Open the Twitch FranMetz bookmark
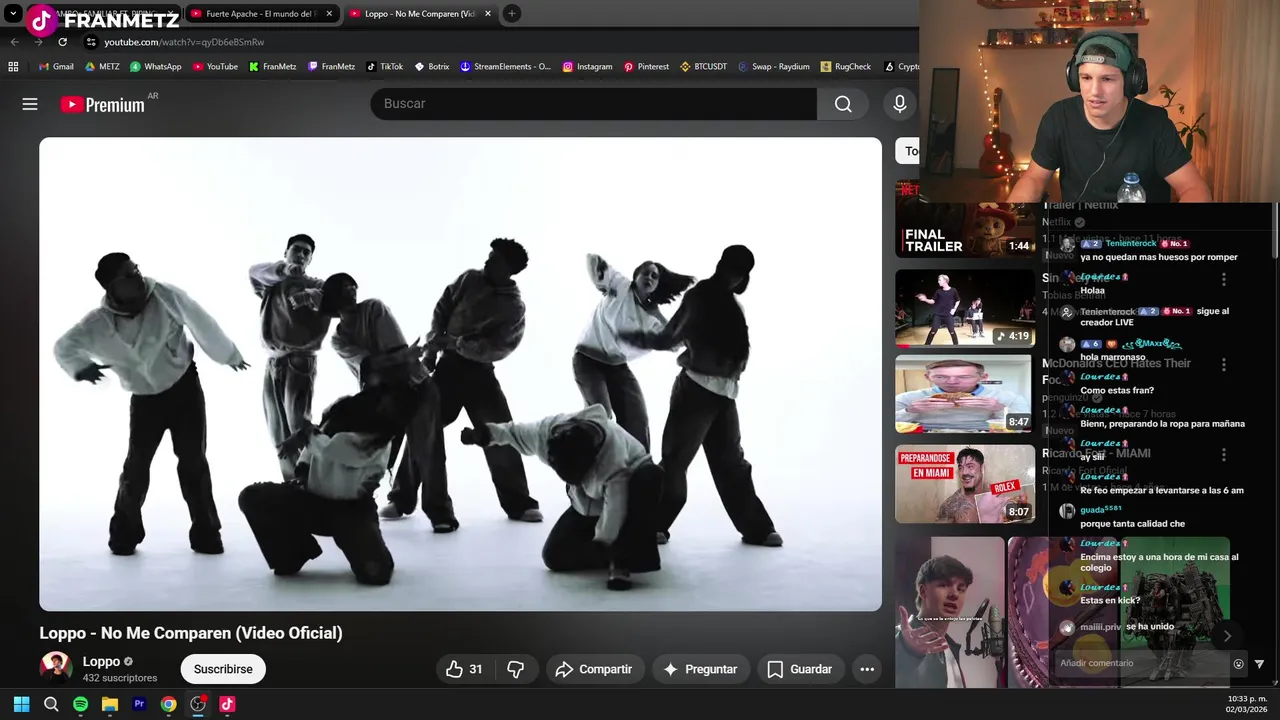Image resolution: width=1280 pixels, height=720 pixels. coord(332,67)
